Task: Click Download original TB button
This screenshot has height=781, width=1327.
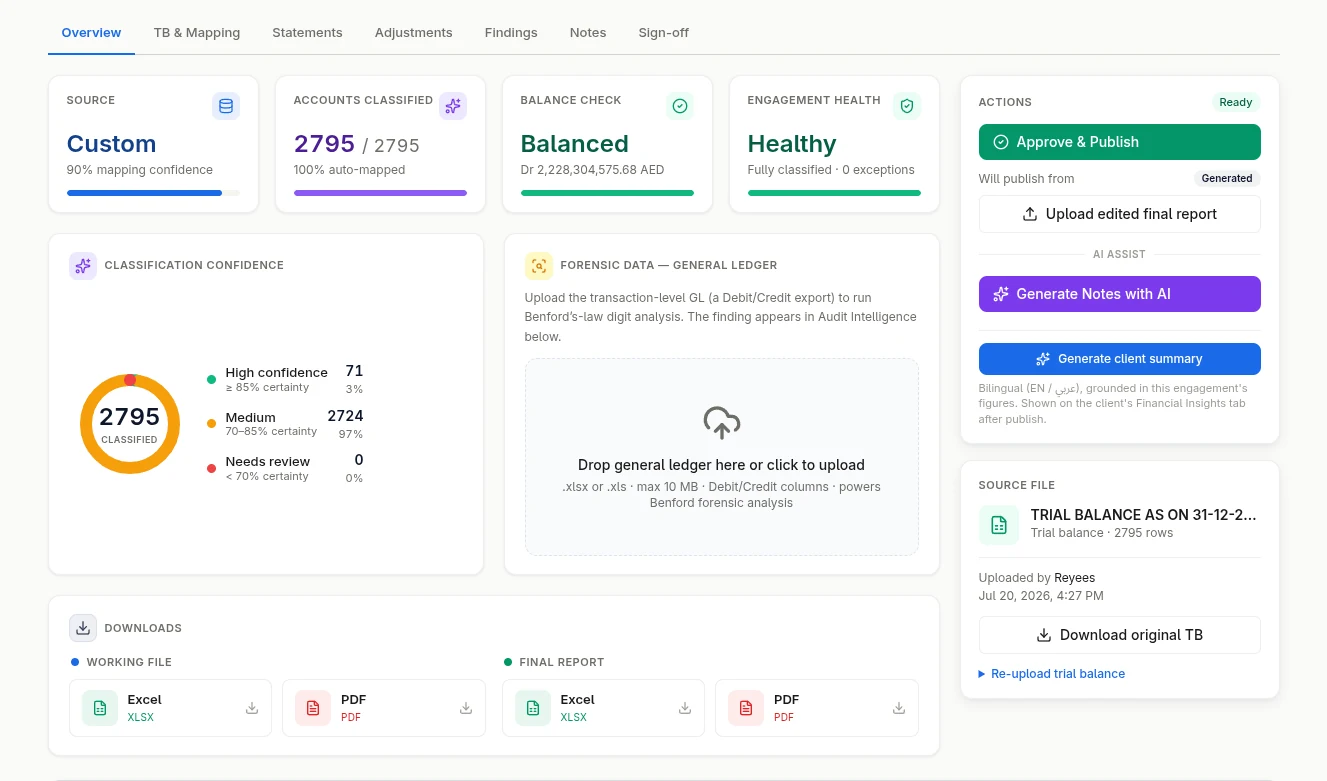Action: click(1120, 635)
